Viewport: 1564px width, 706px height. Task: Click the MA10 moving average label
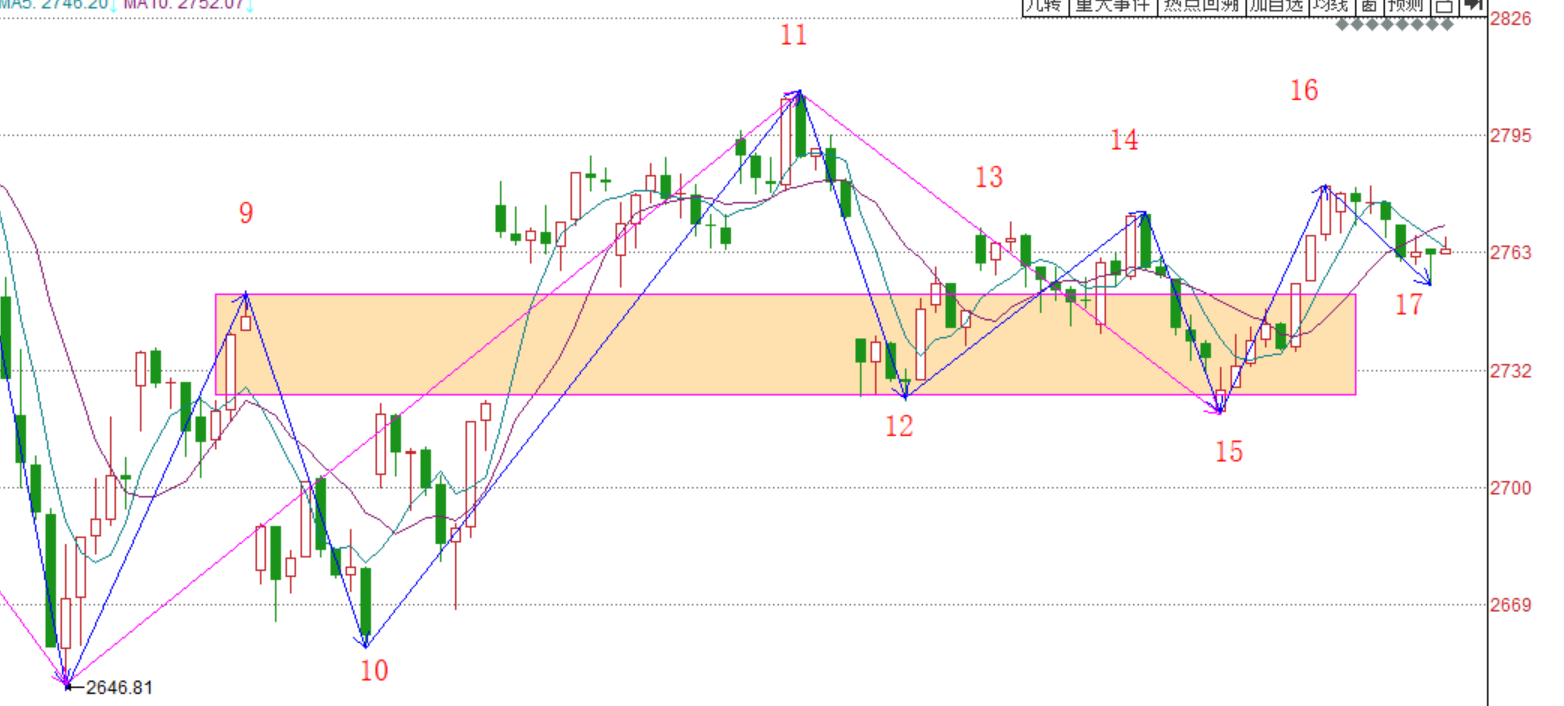(185, 5)
